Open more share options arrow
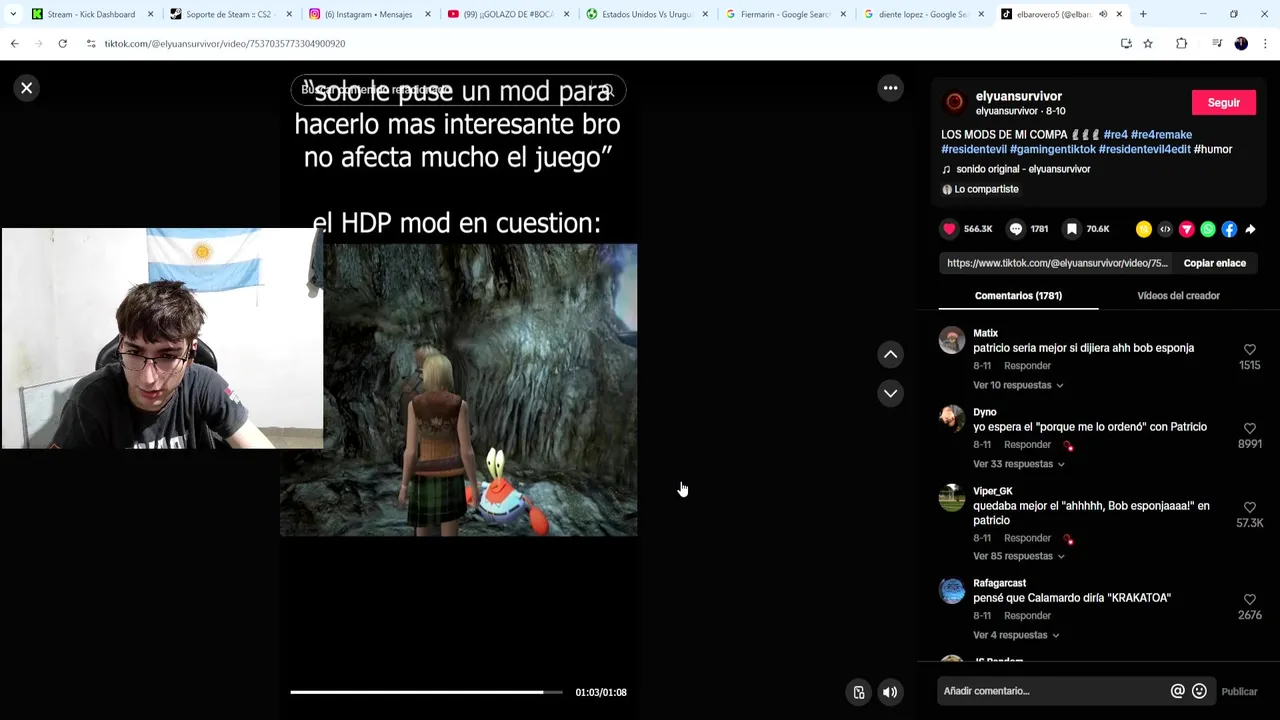This screenshot has width=1280, height=720. tap(1250, 229)
